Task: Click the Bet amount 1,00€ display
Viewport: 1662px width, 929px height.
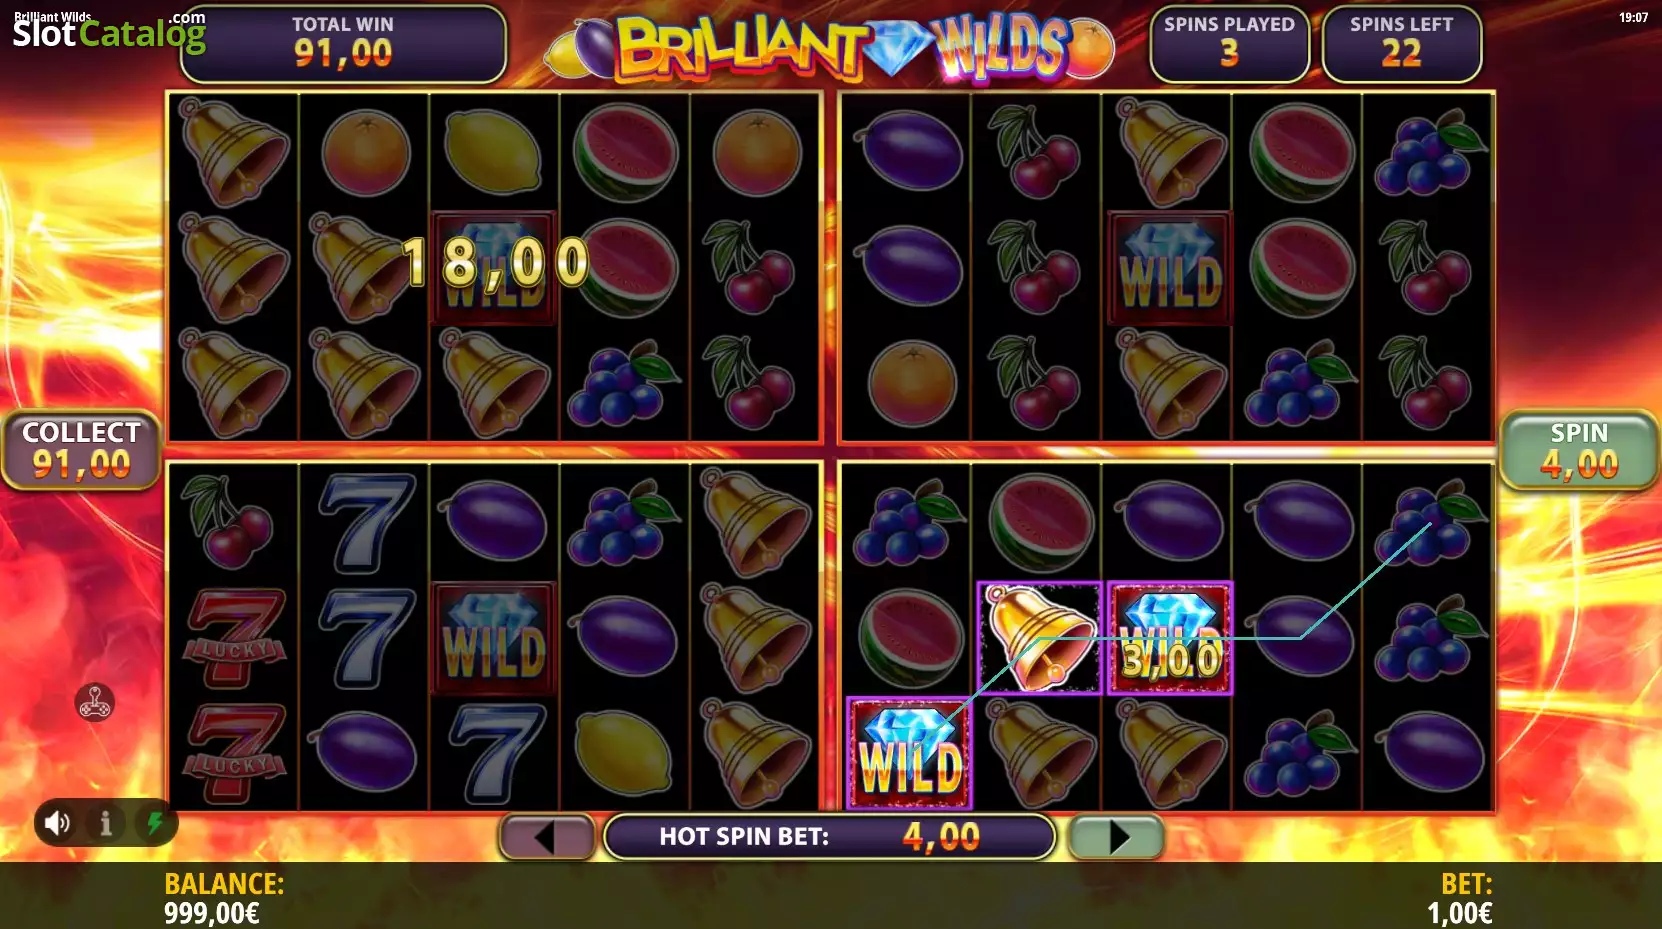Action: pos(1459,898)
